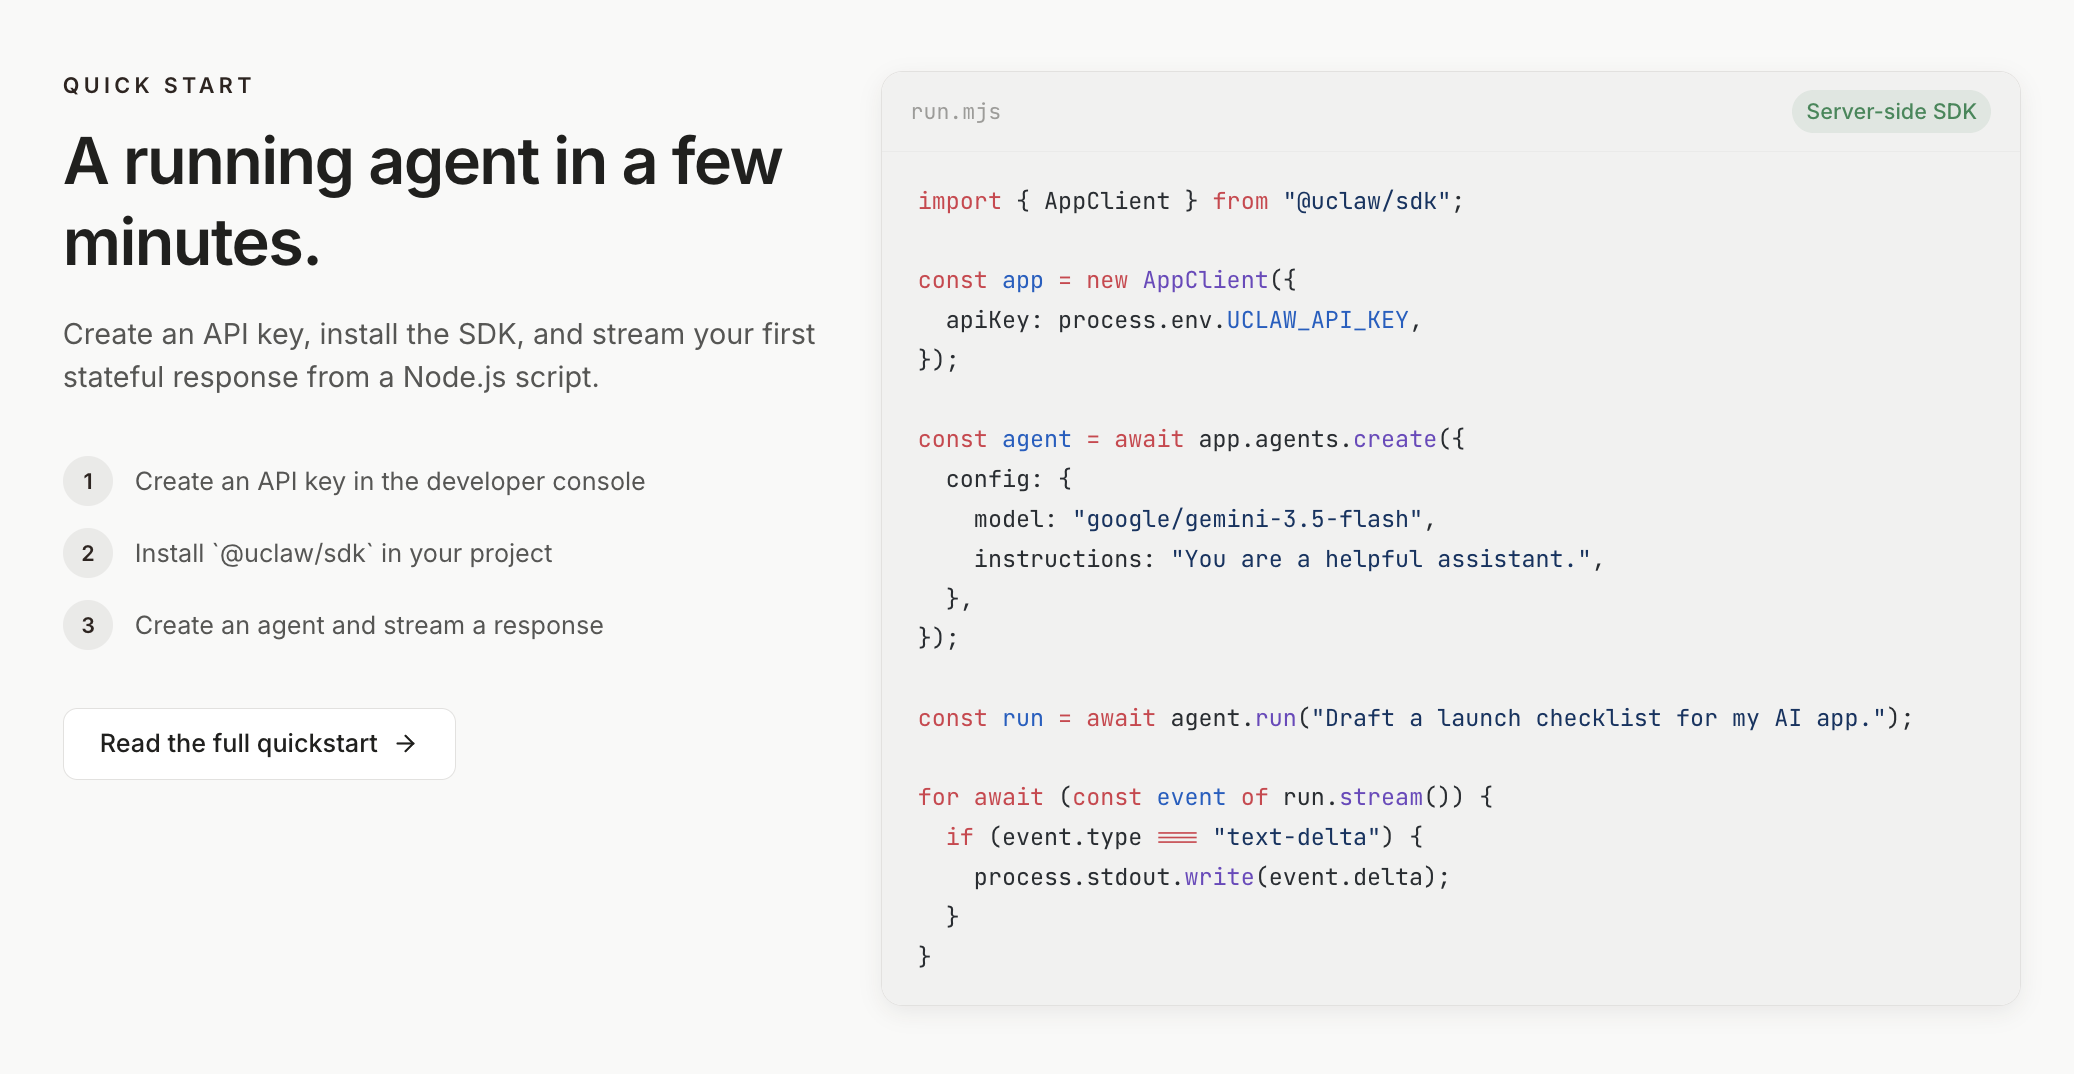Screen dimensions: 2074x1074
Task: Click the "@uclaw/sdk" import string
Action: [x=1367, y=202]
